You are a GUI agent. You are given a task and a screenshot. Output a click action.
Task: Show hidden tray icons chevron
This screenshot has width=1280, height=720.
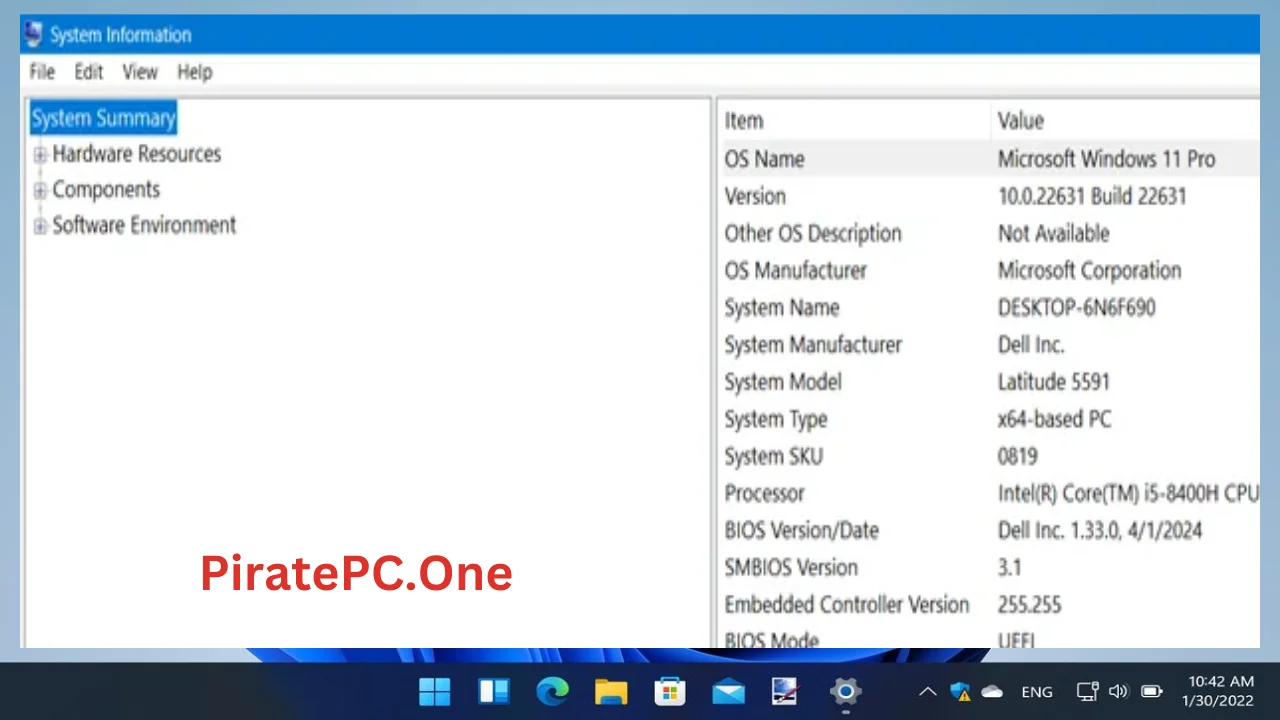pyautogui.click(x=928, y=691)
